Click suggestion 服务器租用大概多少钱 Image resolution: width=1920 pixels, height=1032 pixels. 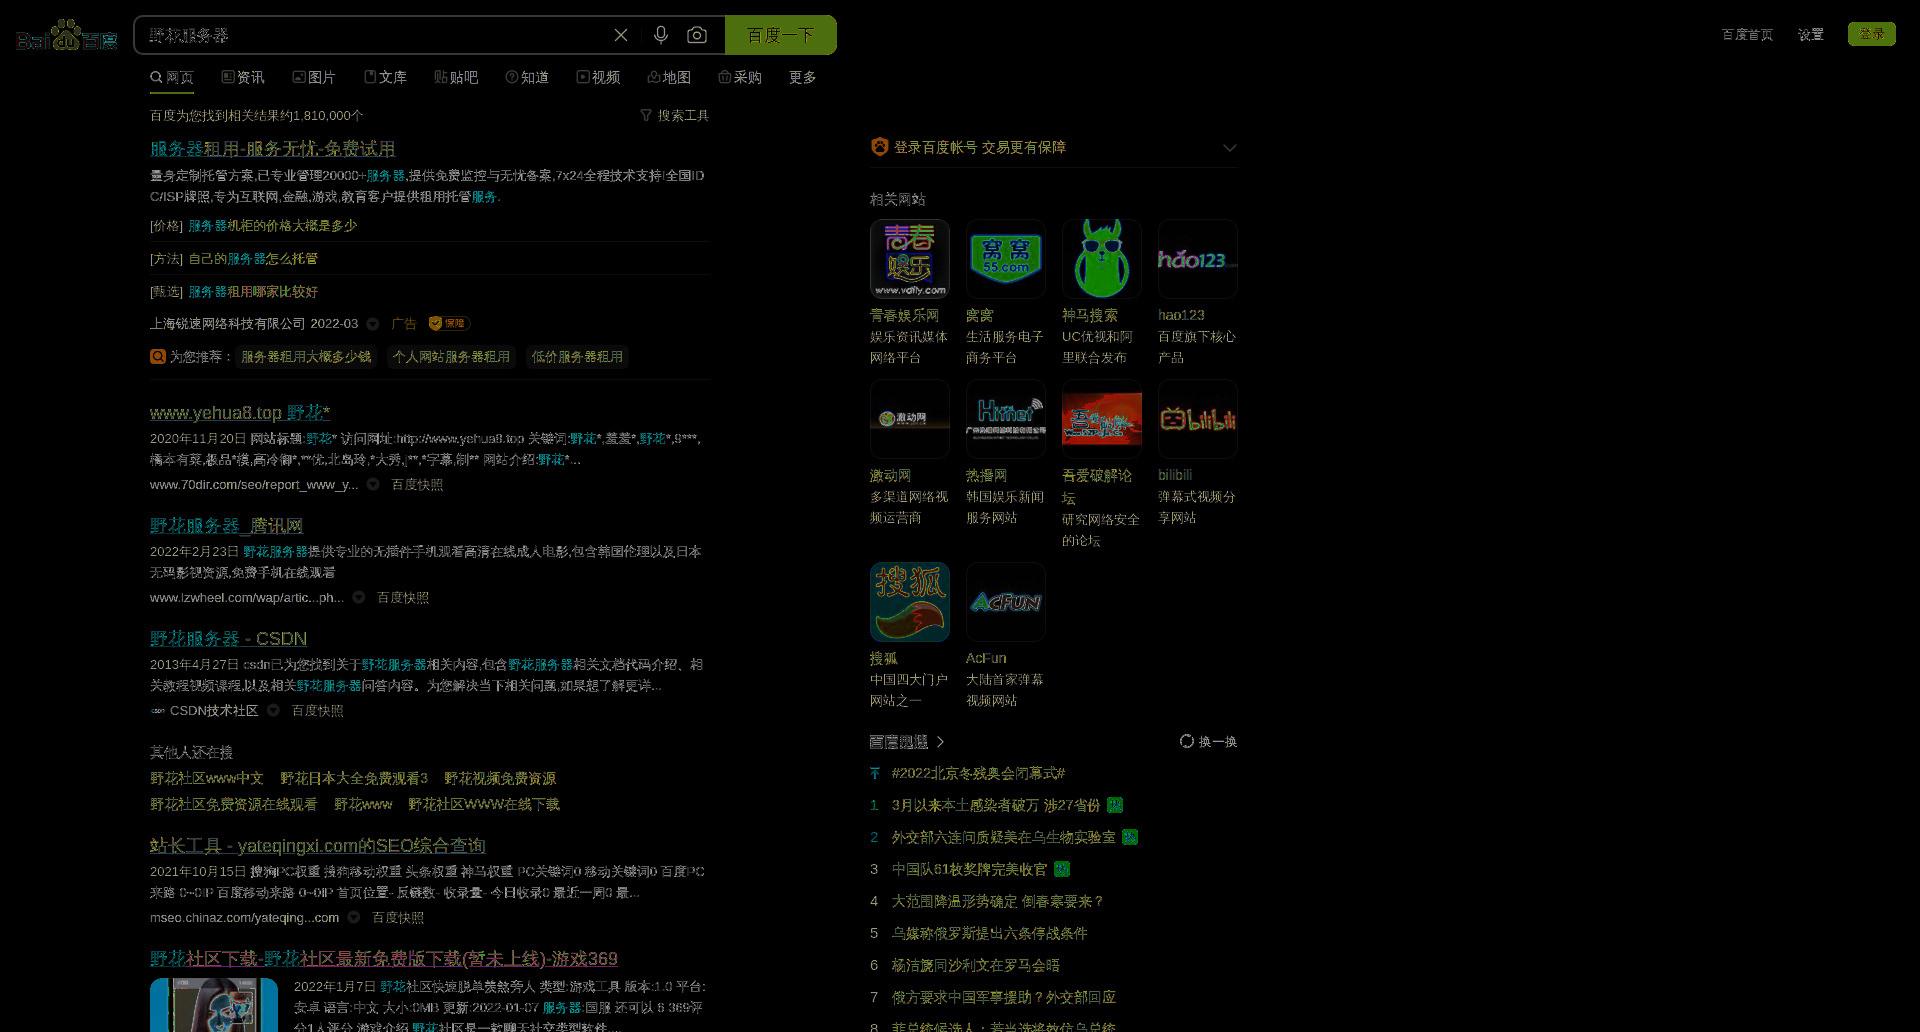point(306,357)
